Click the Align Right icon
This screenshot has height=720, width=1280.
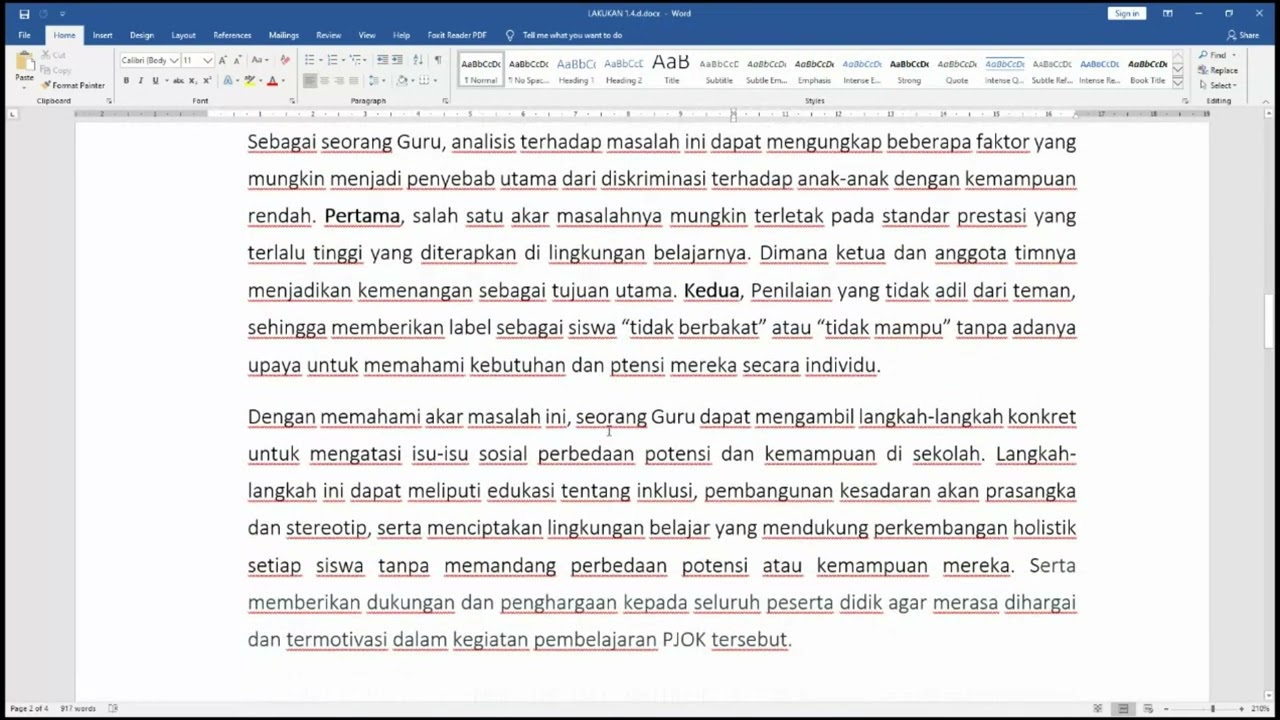coord(339,80)
